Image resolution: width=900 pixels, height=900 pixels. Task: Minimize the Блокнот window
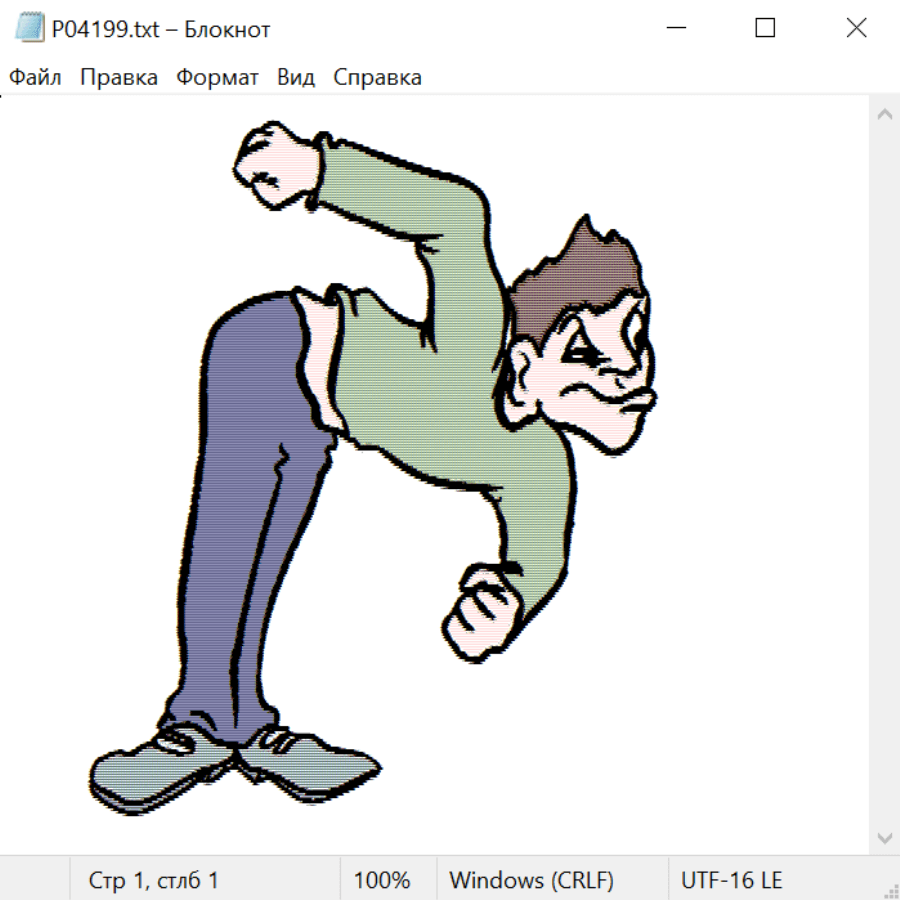(677, 29)
